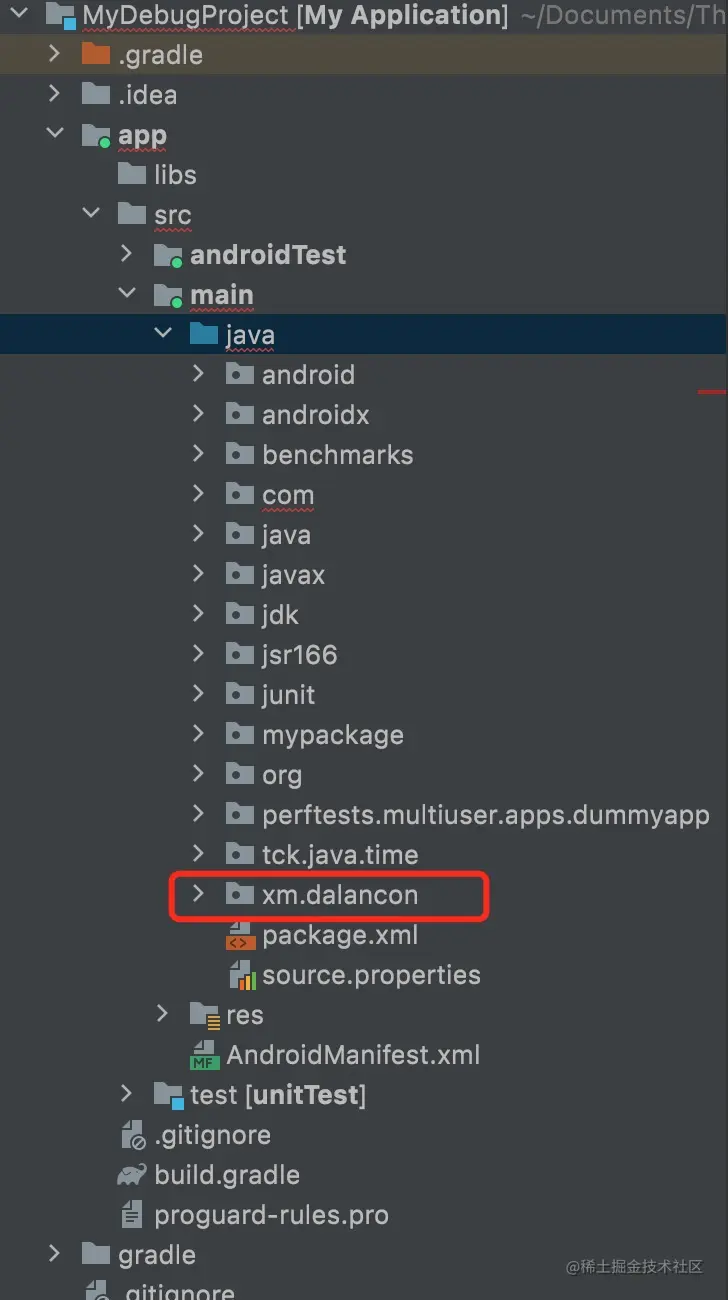The height and width of the screenshot is (1300, 728).
Task: Click the res resource folder icon
Action: tap(205, 1015)
